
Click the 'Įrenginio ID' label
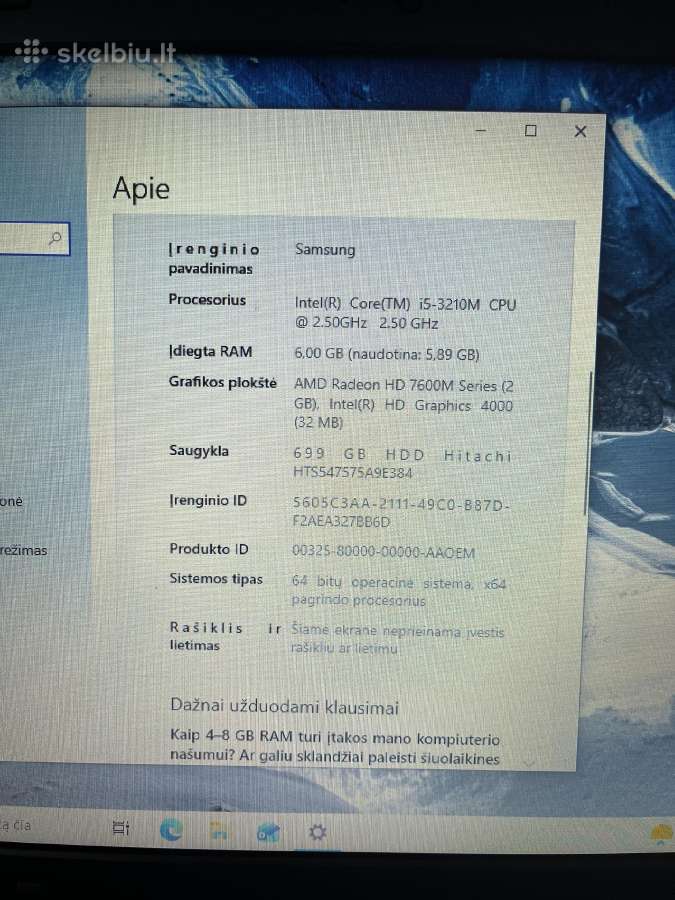pos(208,501)
